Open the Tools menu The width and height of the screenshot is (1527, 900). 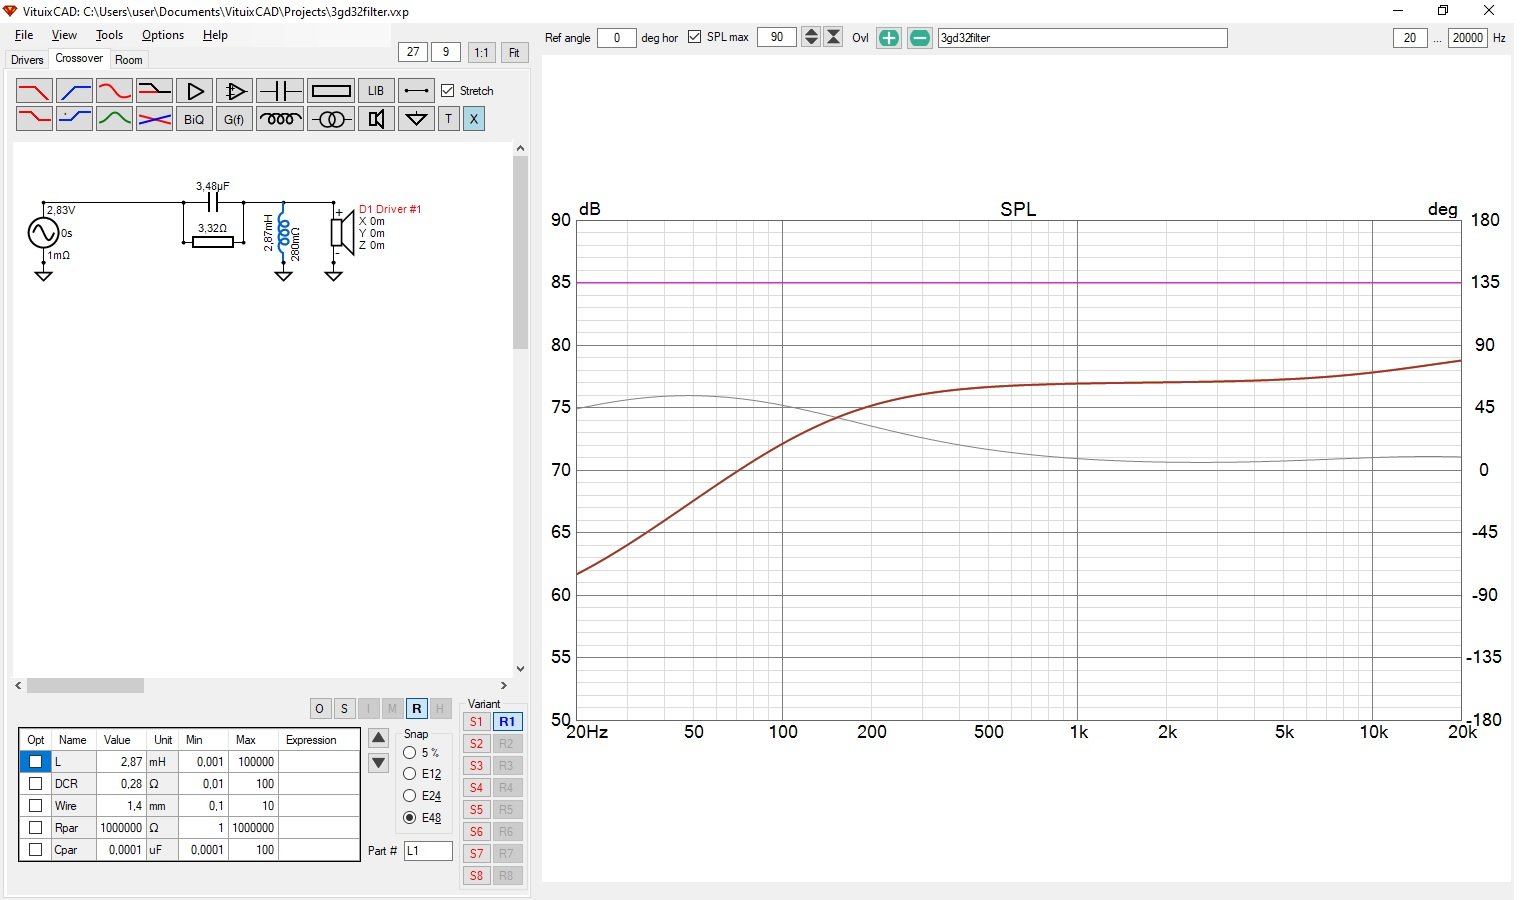pos(109,35)
